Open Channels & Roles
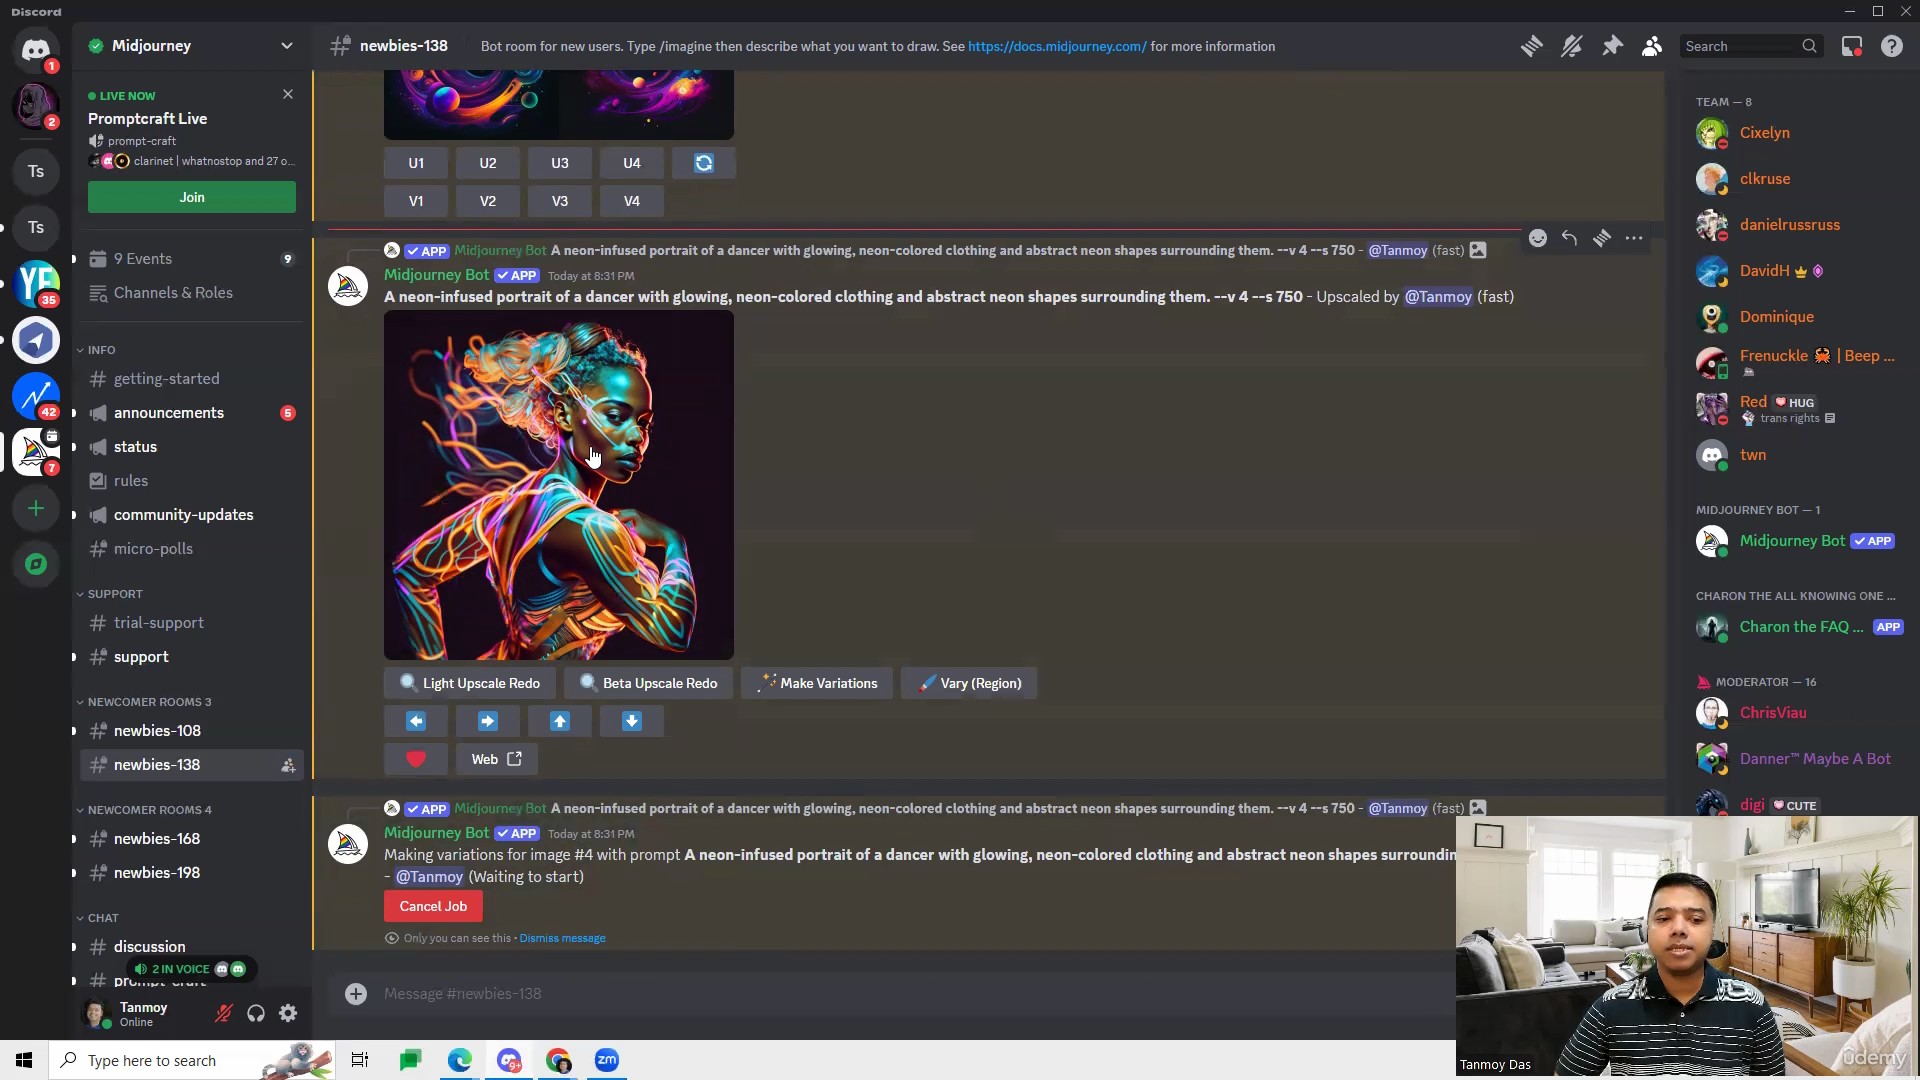Screen dimensions: 1920x1080 coord(192,293)
